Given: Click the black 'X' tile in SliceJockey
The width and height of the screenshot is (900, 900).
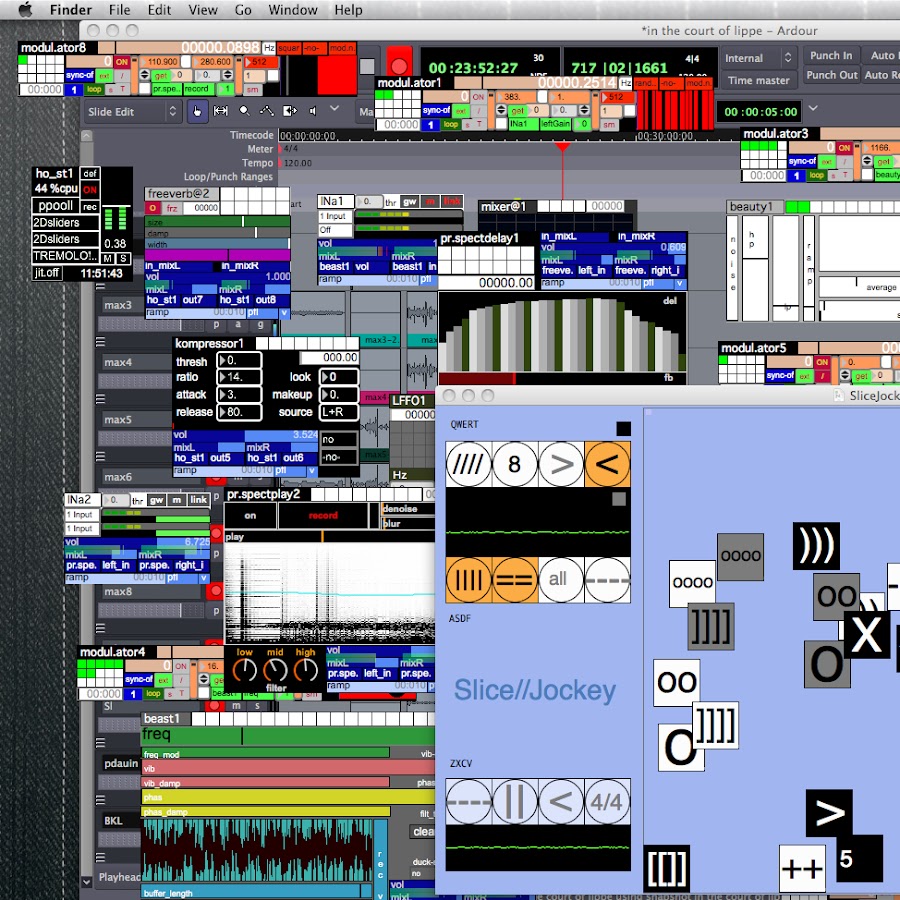Looking at the screenshot, I should tap(867, 634).
